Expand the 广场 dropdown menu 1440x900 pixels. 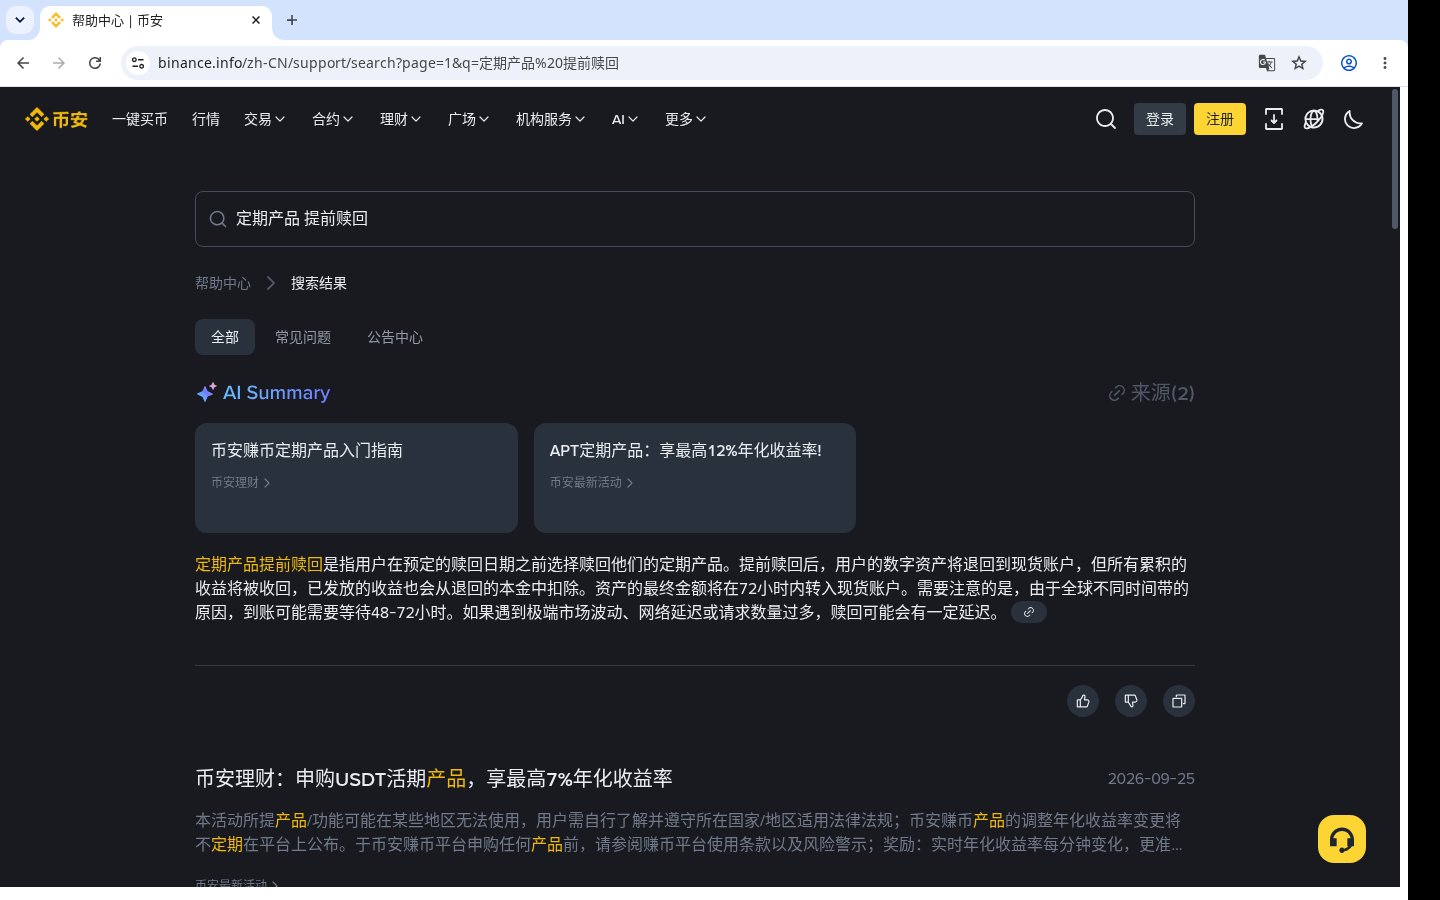[x=469, y=119]
